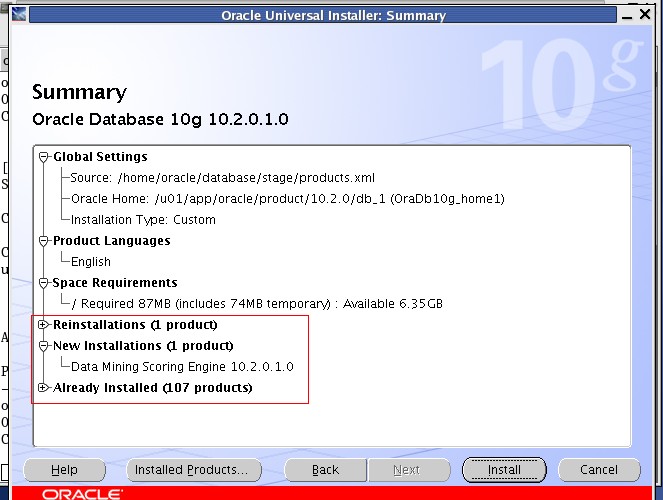Expand the Reinstallations (1 product) node

click(x=44, y=325)
